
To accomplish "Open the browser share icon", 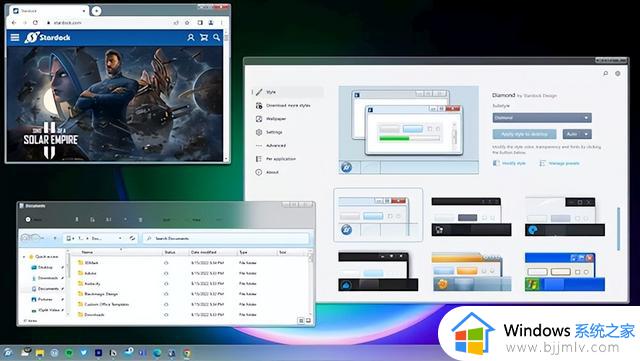I will pos(176,23).
